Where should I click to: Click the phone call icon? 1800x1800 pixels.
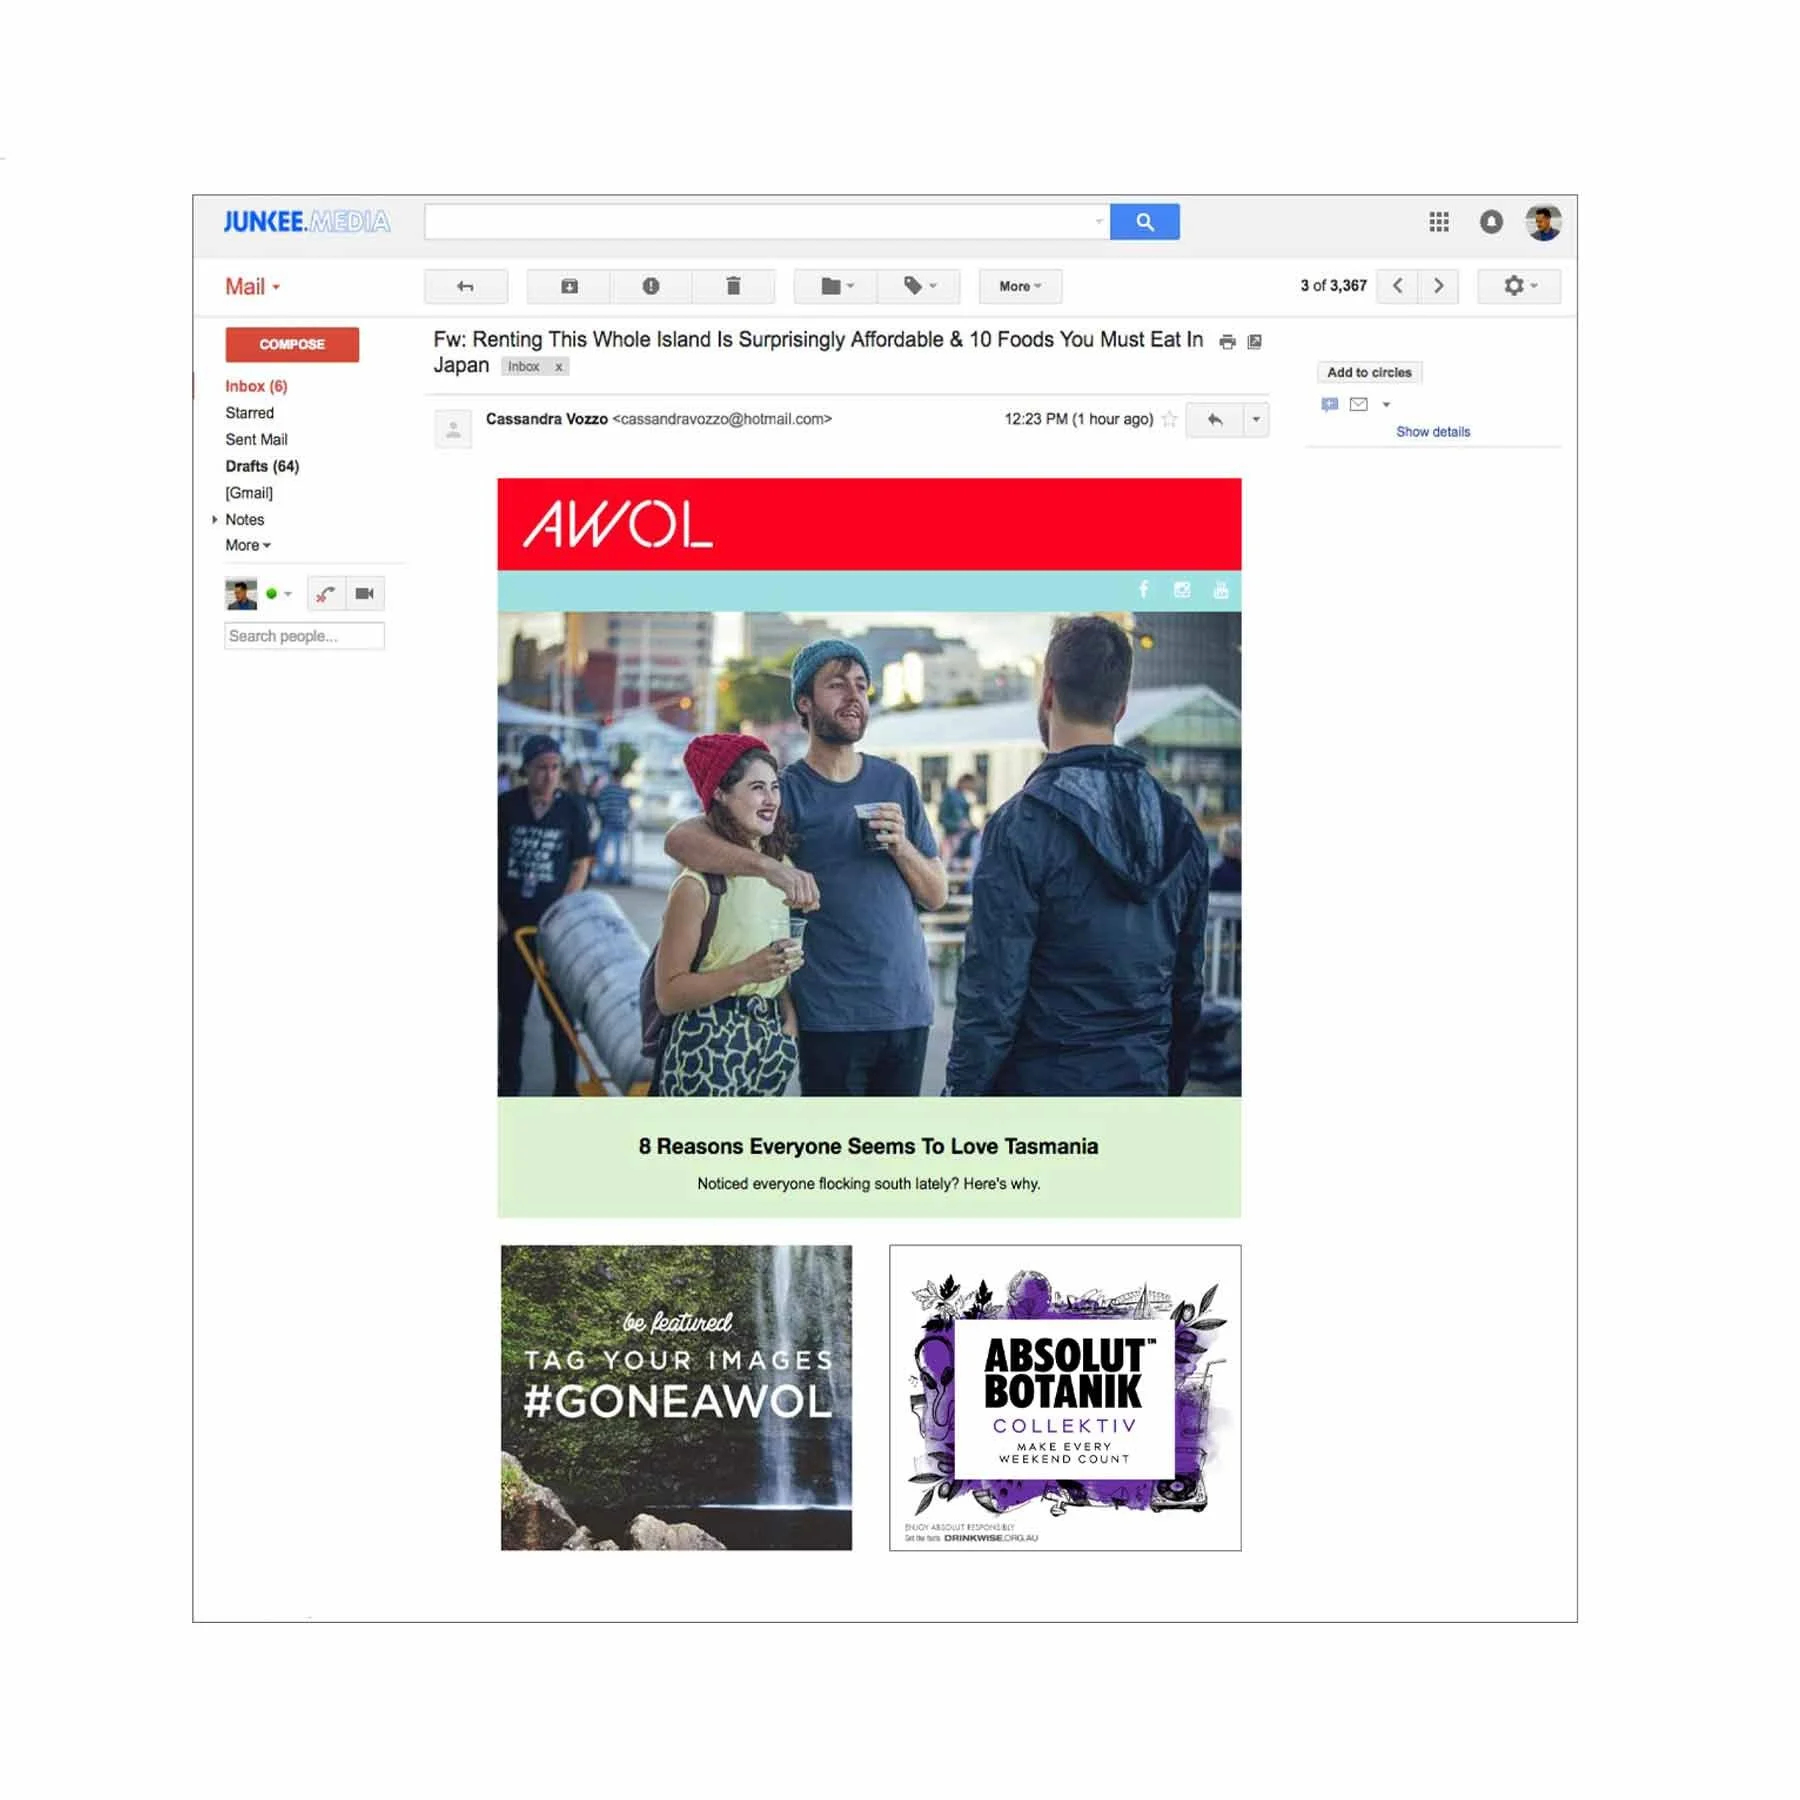coord(326,594)
